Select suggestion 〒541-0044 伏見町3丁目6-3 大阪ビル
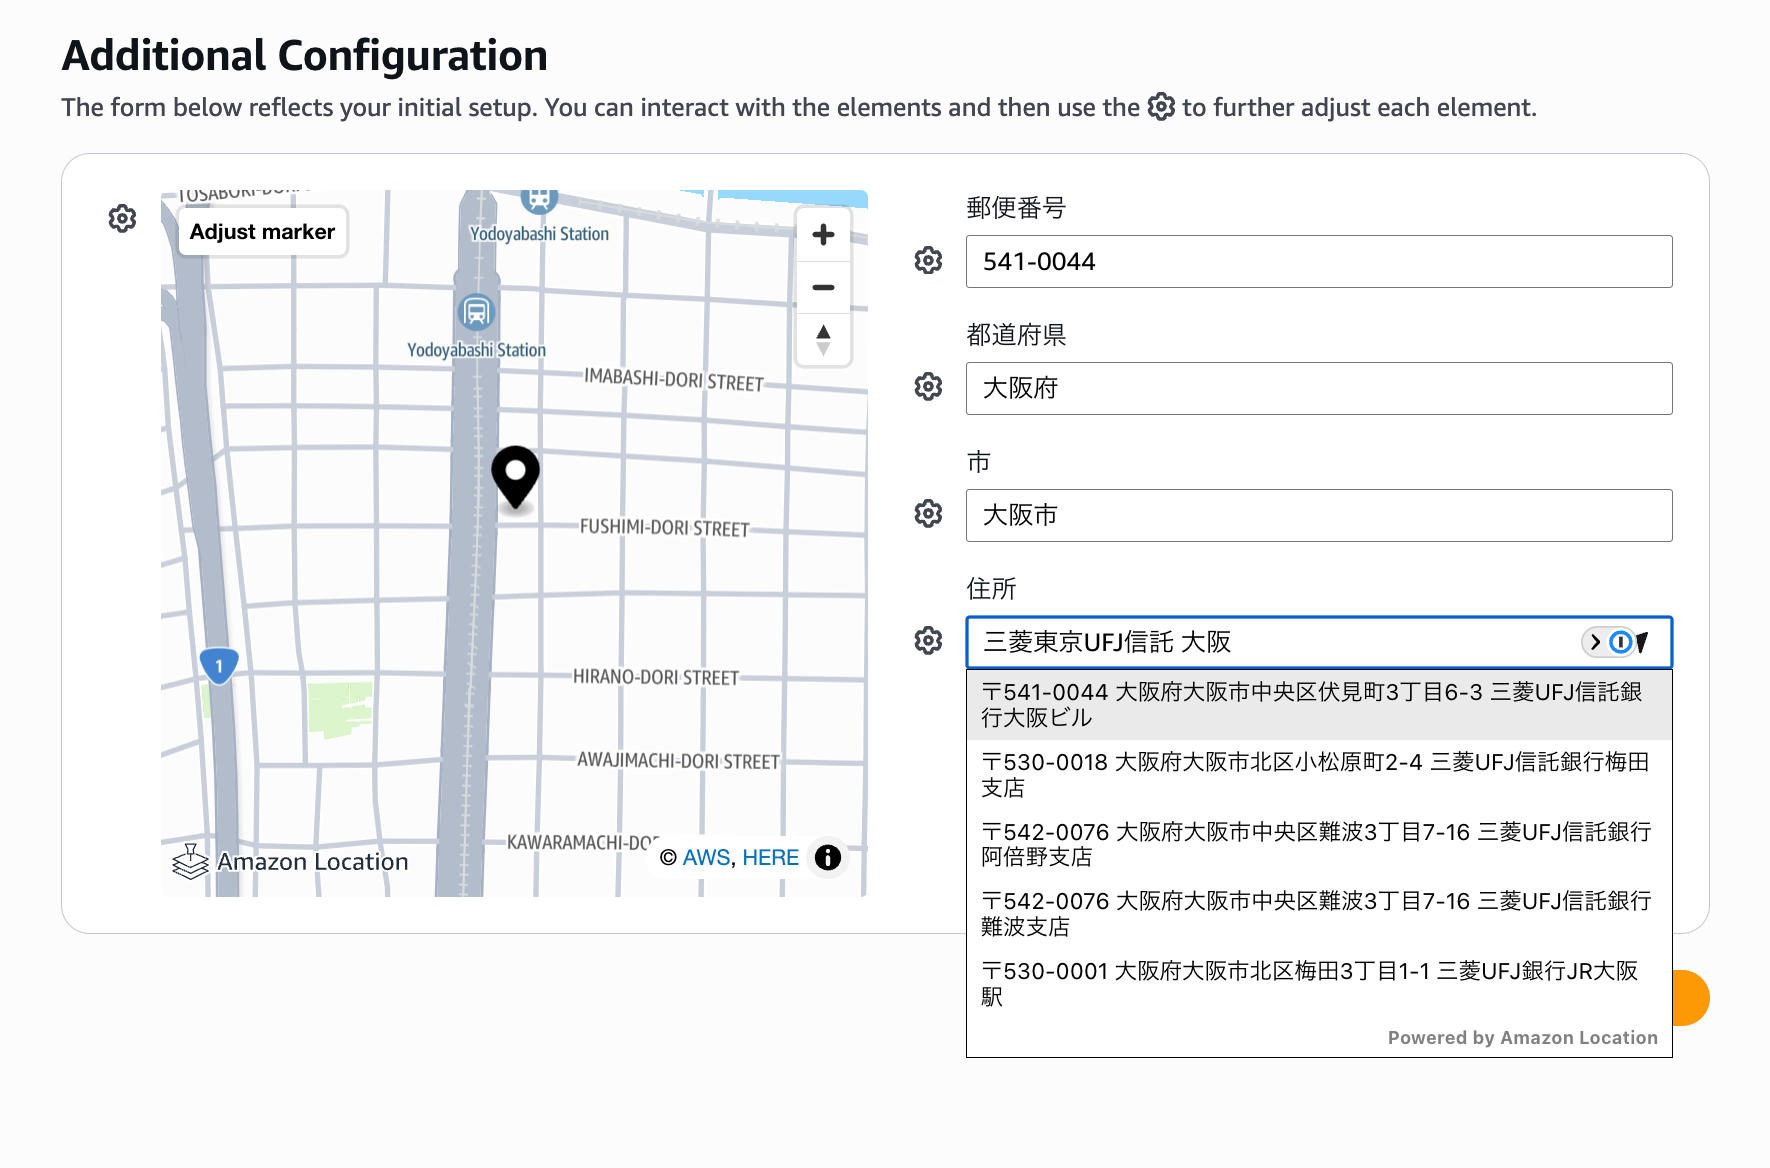This screenshot has height=1168, width=1770. tap(1319, 705)
